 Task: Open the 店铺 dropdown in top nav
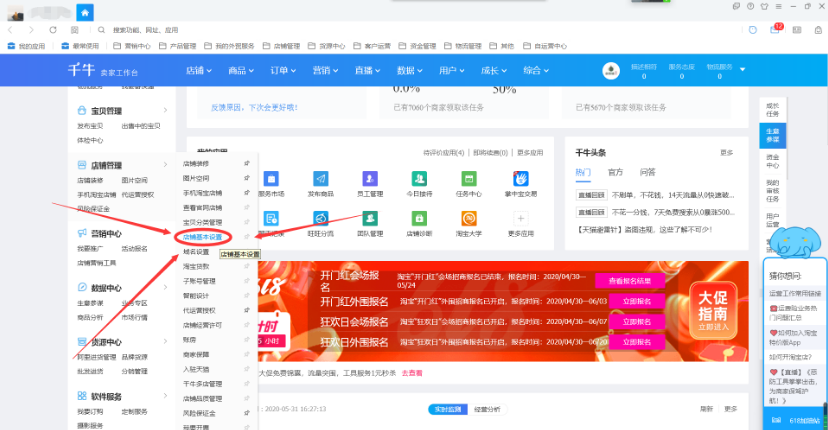click(199, 70)
